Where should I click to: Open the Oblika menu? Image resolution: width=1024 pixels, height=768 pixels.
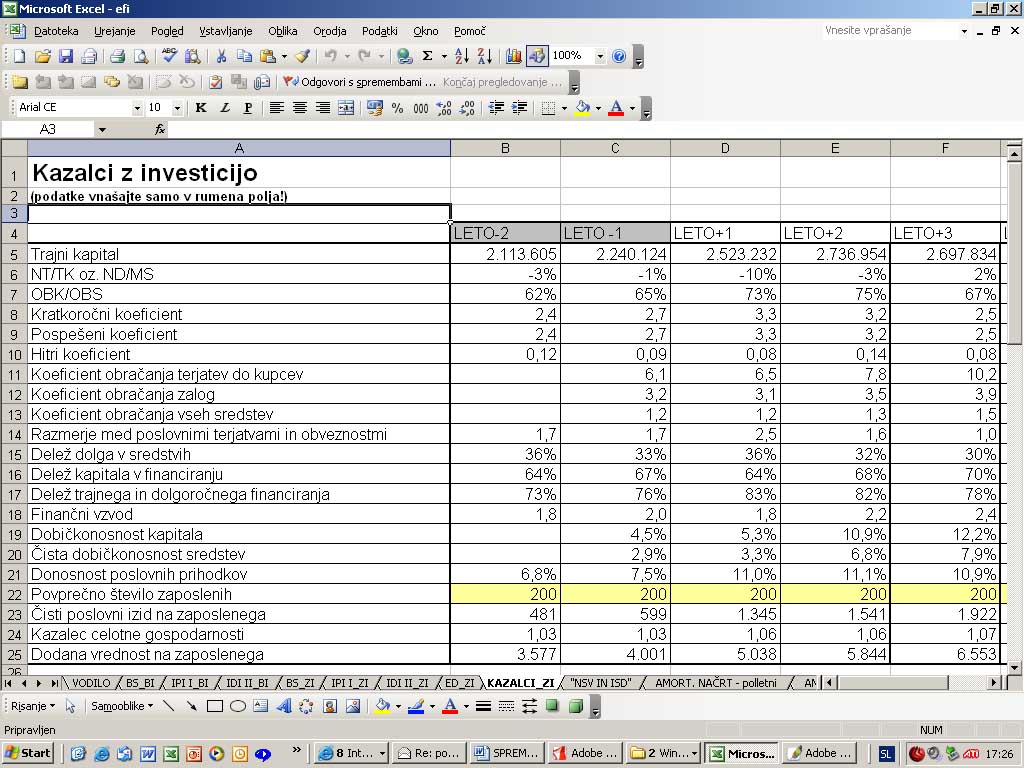(x=282, y=31)
